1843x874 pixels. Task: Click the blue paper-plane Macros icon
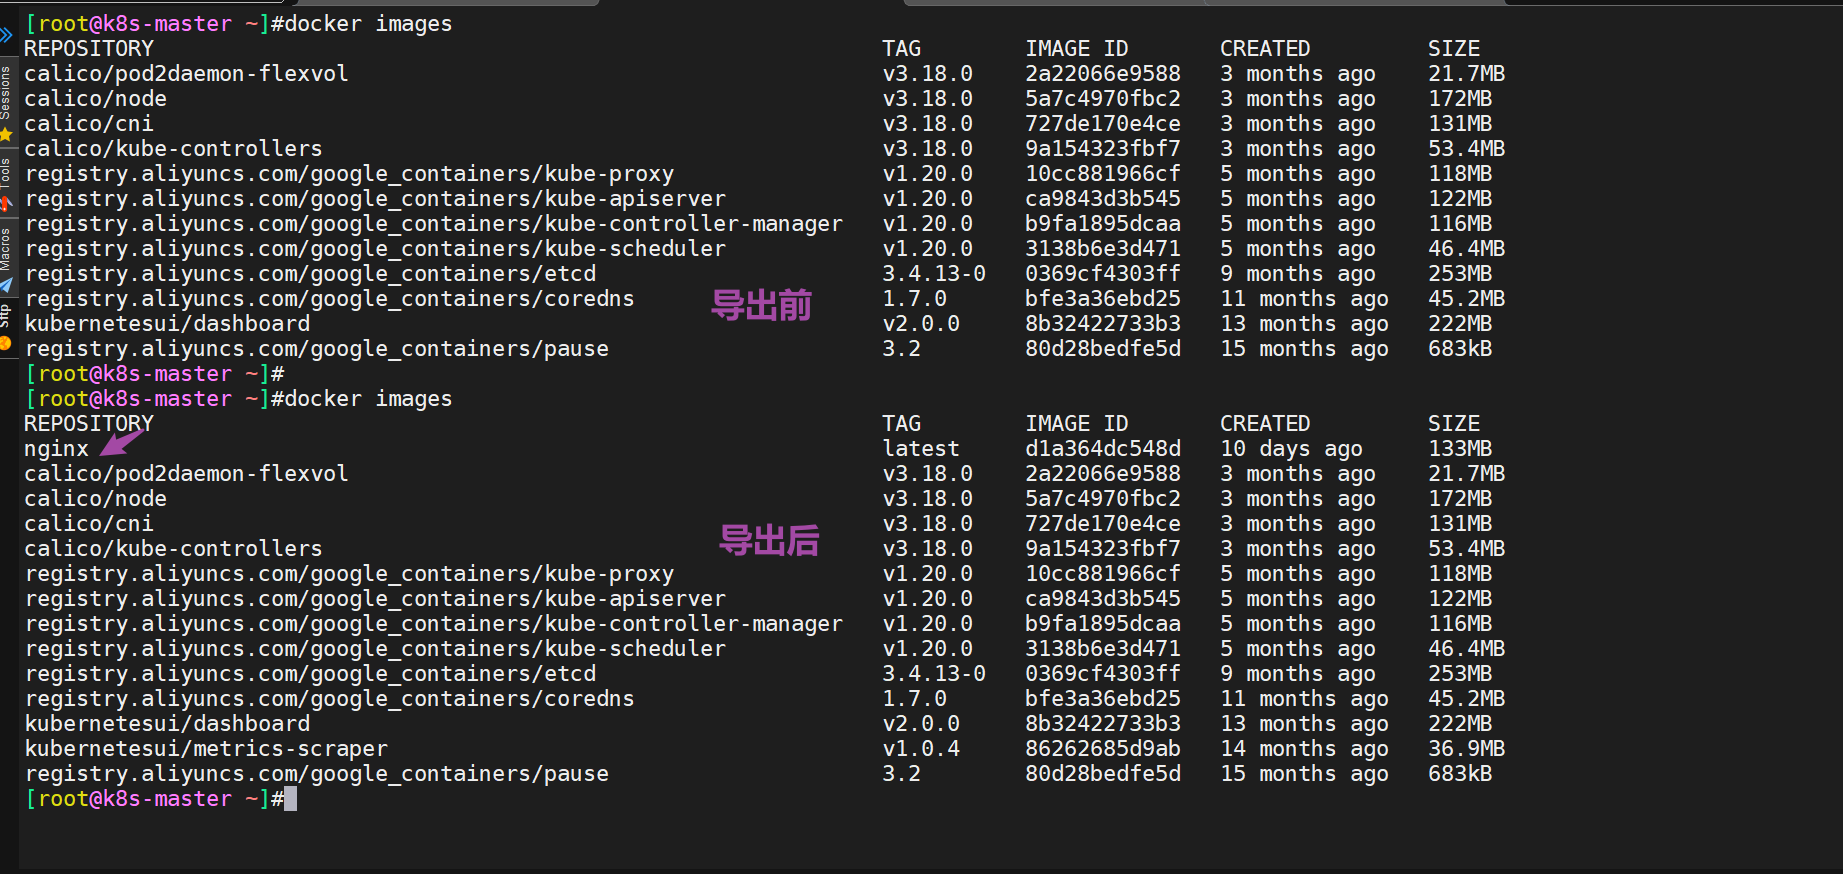tap(6, 285)
